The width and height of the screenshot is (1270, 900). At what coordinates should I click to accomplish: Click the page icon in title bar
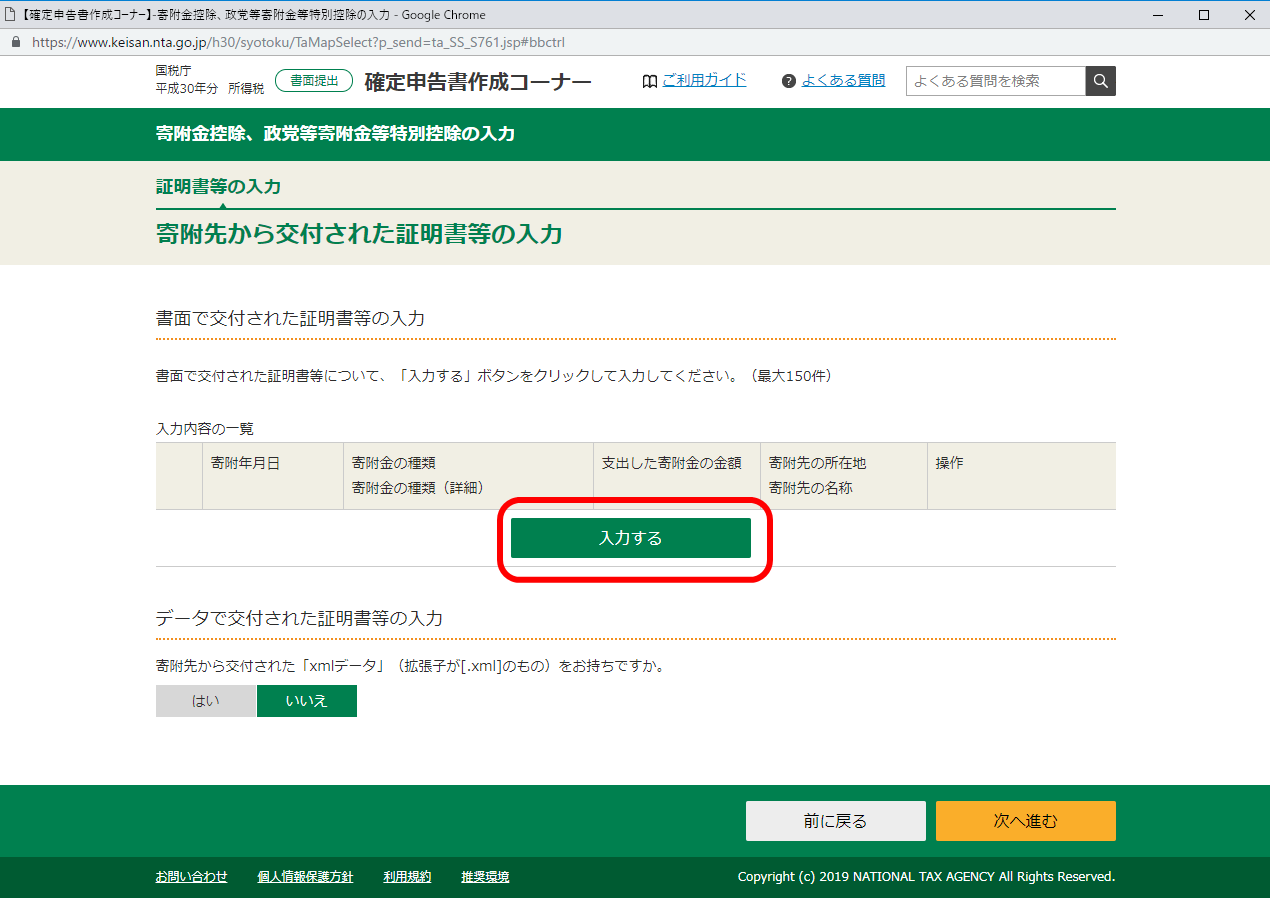(11, 15)
